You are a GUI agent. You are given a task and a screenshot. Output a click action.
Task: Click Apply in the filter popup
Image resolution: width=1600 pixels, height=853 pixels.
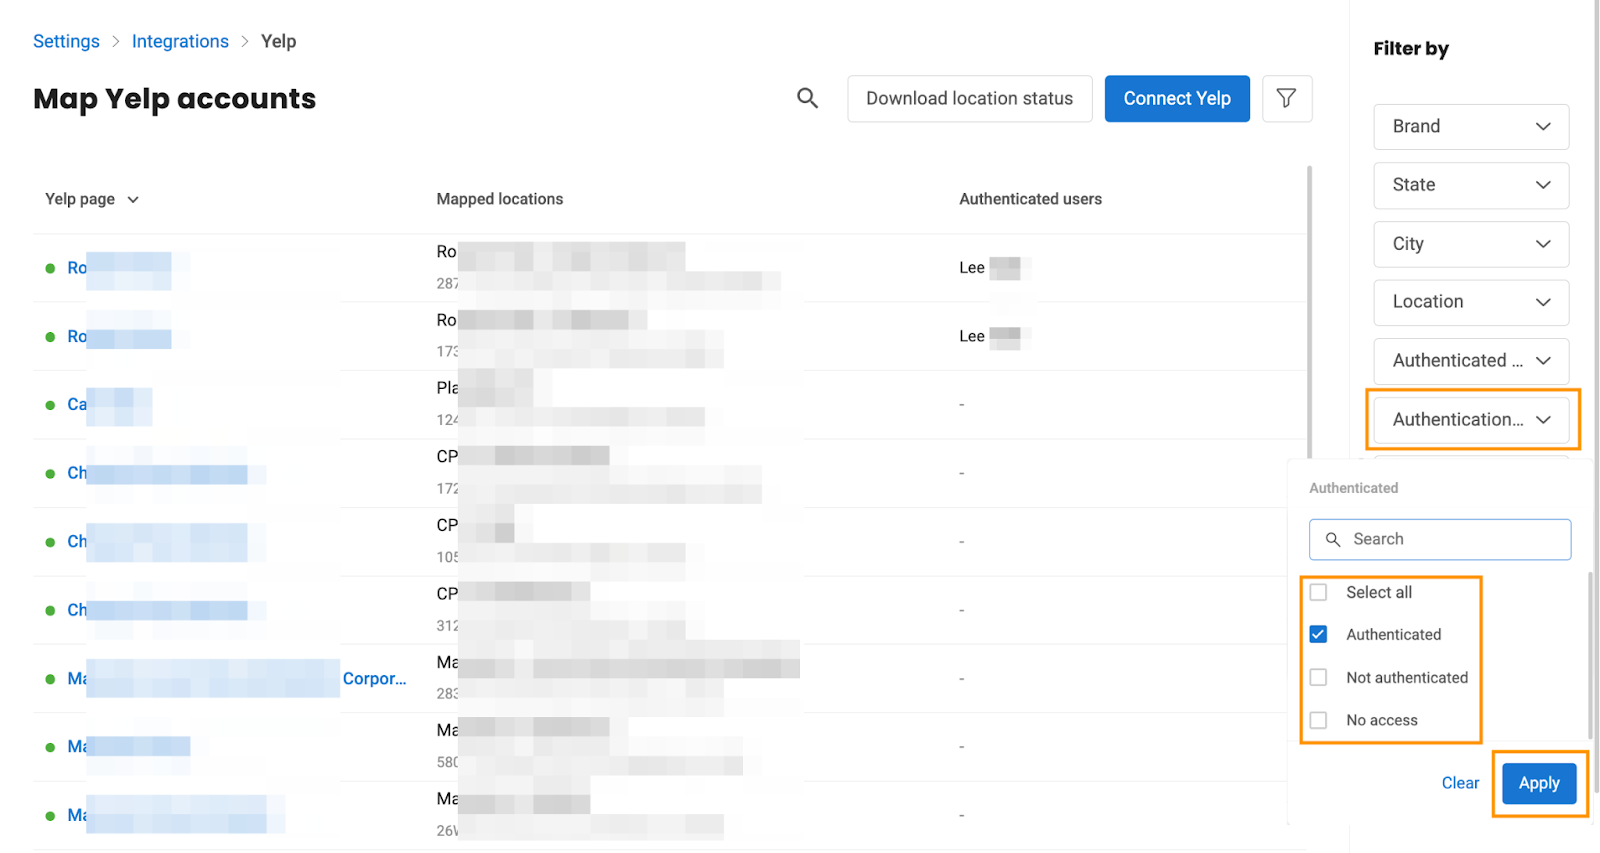click(1539, 783)
